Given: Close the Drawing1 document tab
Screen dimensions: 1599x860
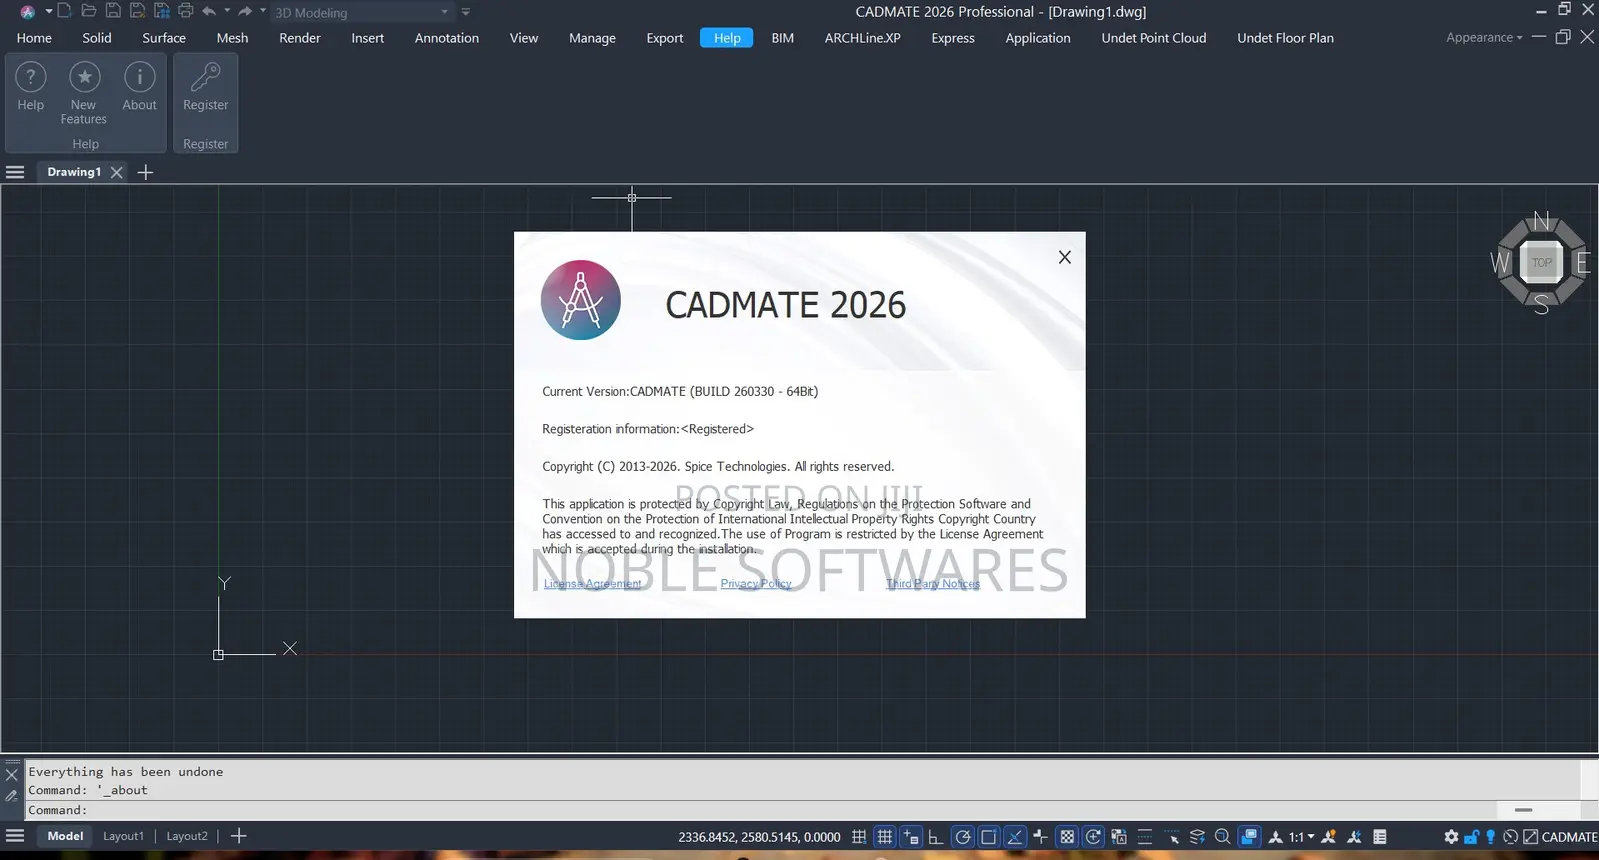Looking at the screenshot, I should 117,172.
